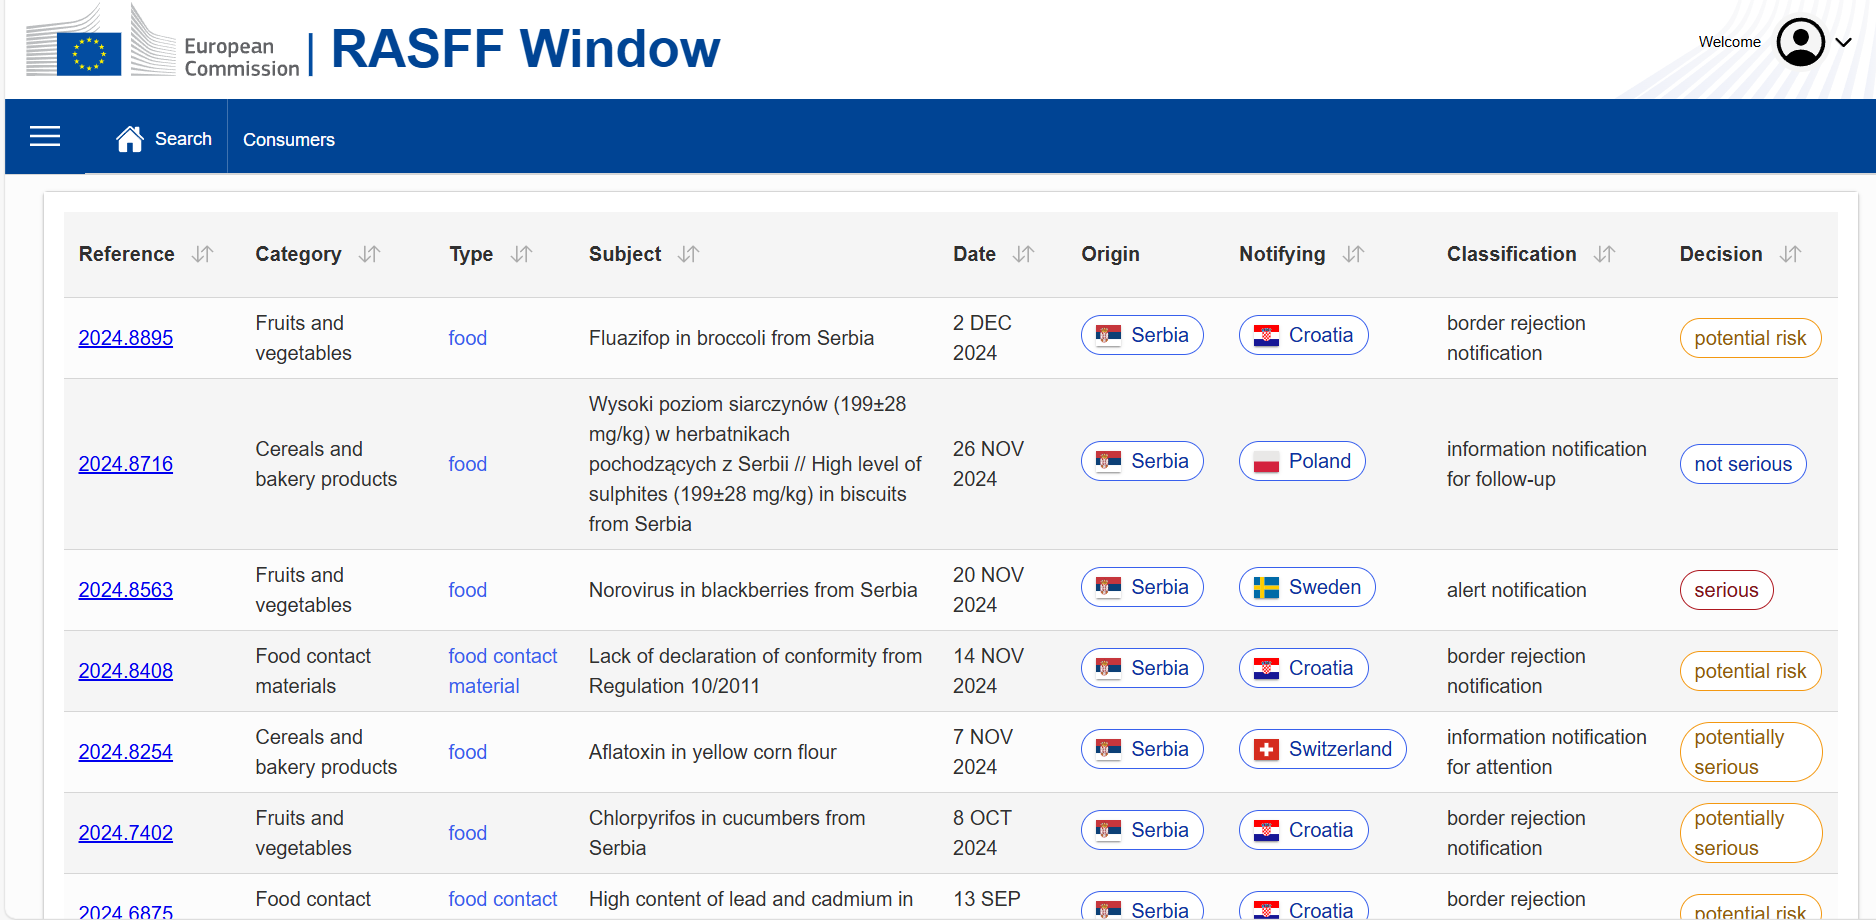
Task: Toggle sort order on Classification column
Action: (1604, 254)
